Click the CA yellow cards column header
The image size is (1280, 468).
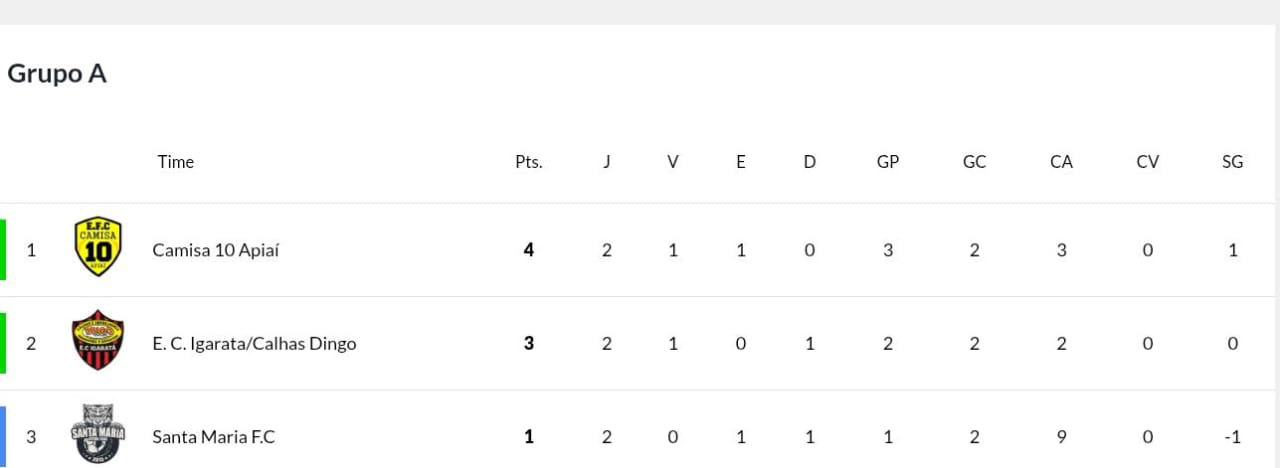click(x=1061, y=162)
